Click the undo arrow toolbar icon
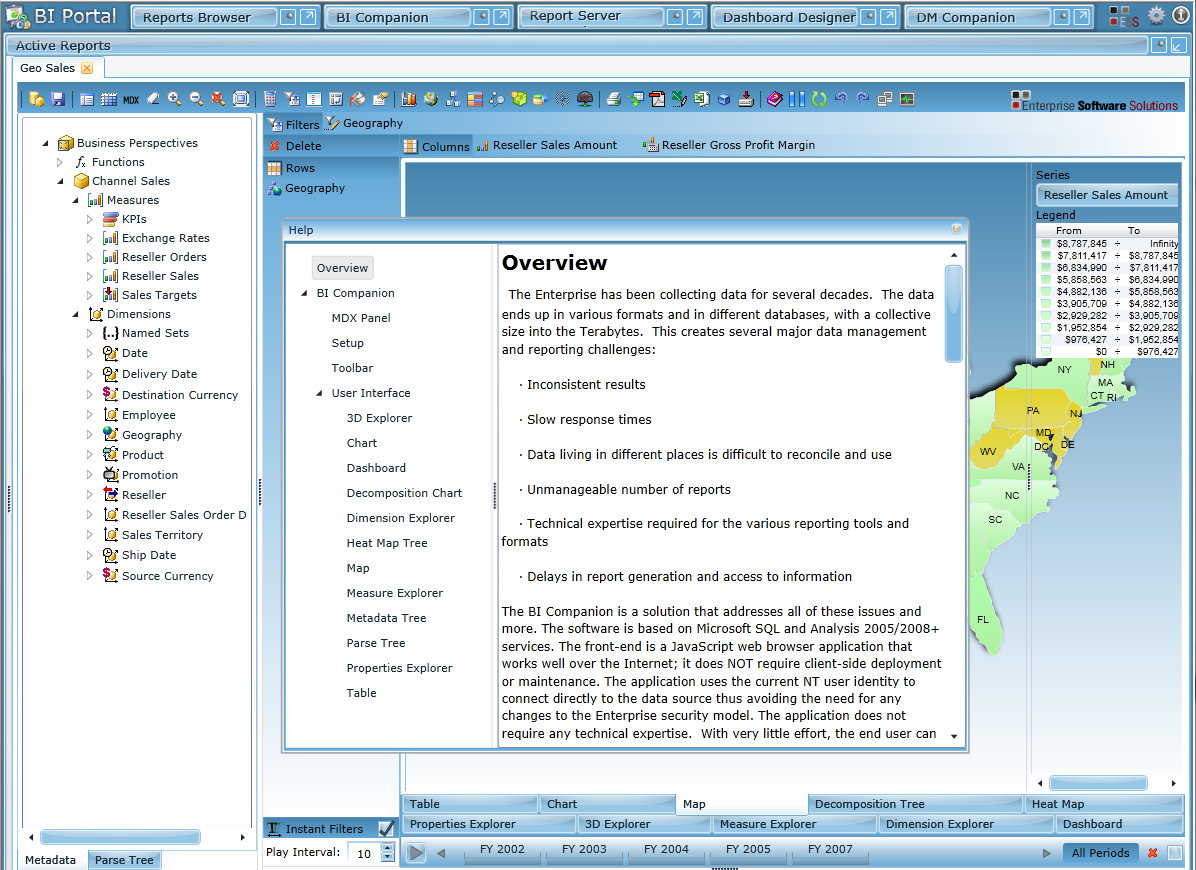Screen dimensions: 1196x870 [841, 99]
